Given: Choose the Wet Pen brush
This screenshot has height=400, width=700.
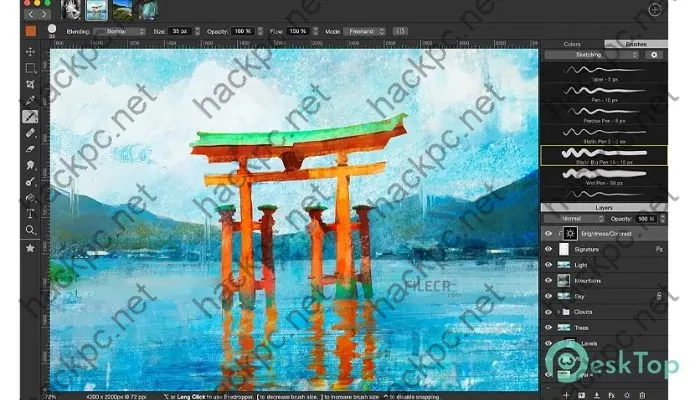Looking at the screenshot, I should click(x=604, y=176).
